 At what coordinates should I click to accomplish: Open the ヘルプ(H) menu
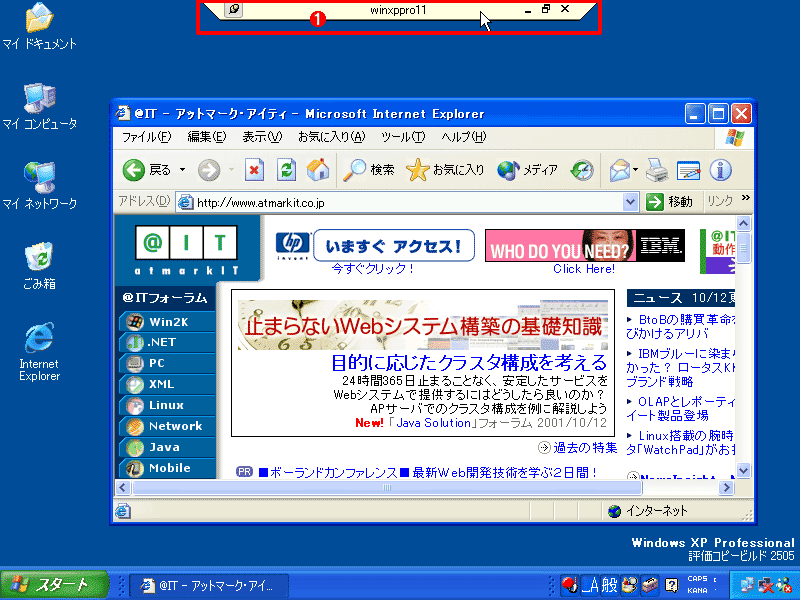(464, 137)
